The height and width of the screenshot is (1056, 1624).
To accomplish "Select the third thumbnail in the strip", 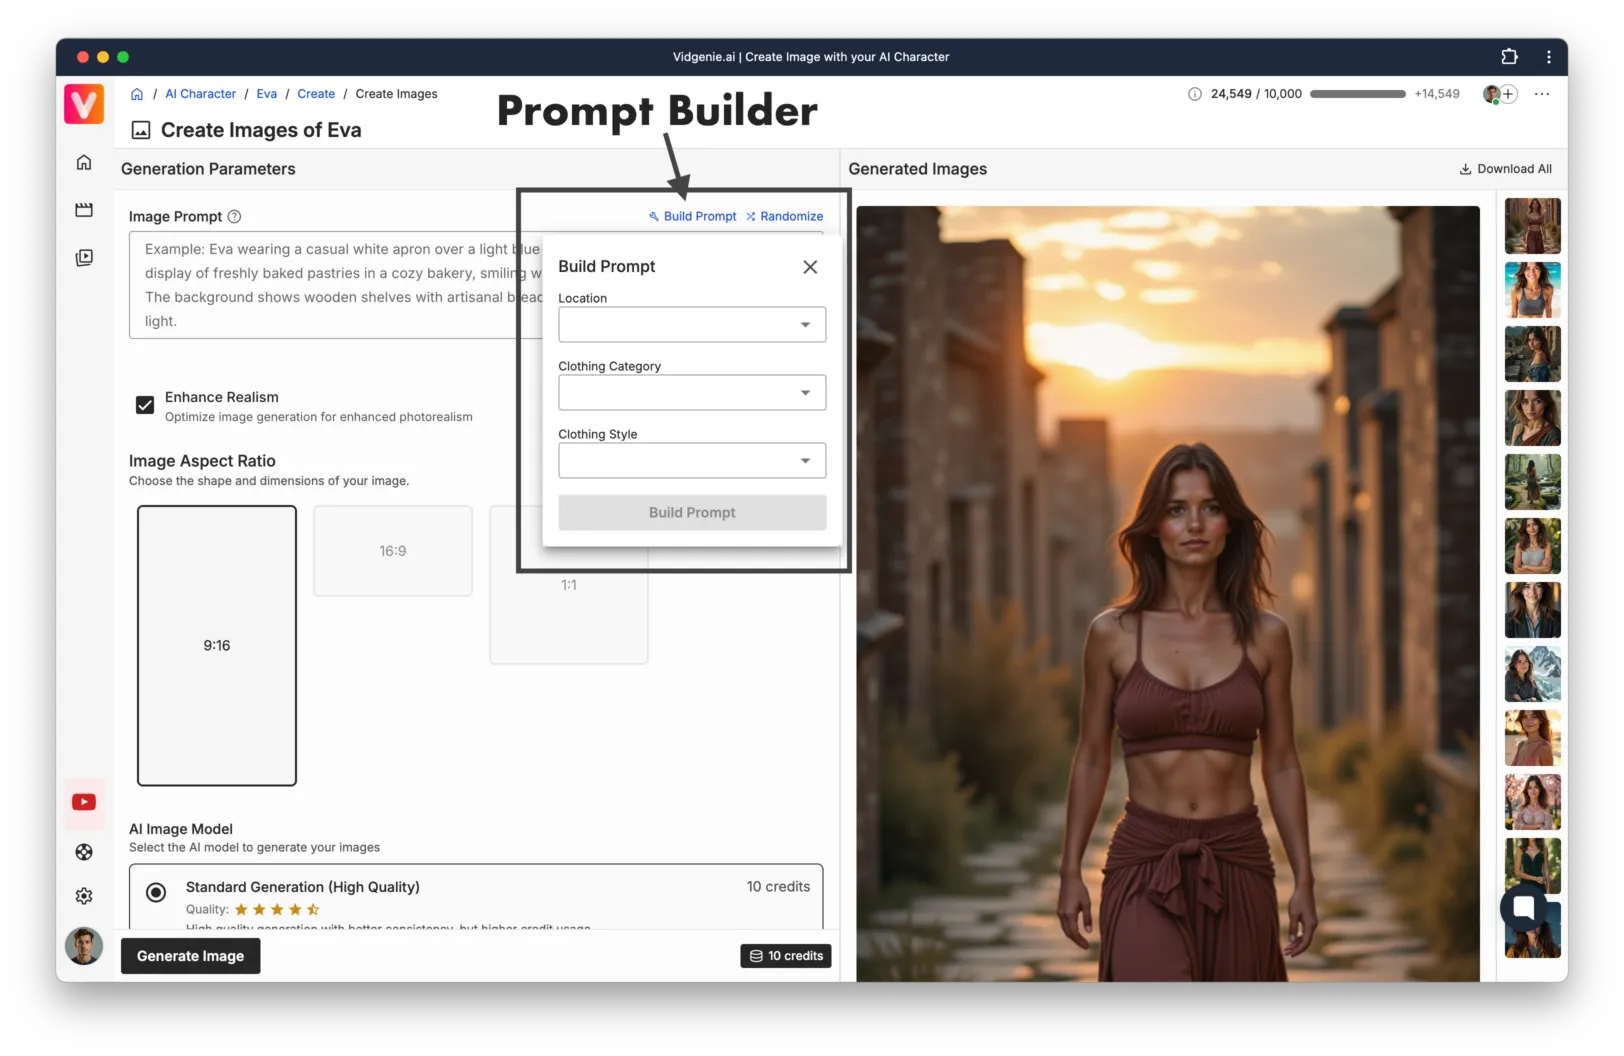I will coord(1532,354).
